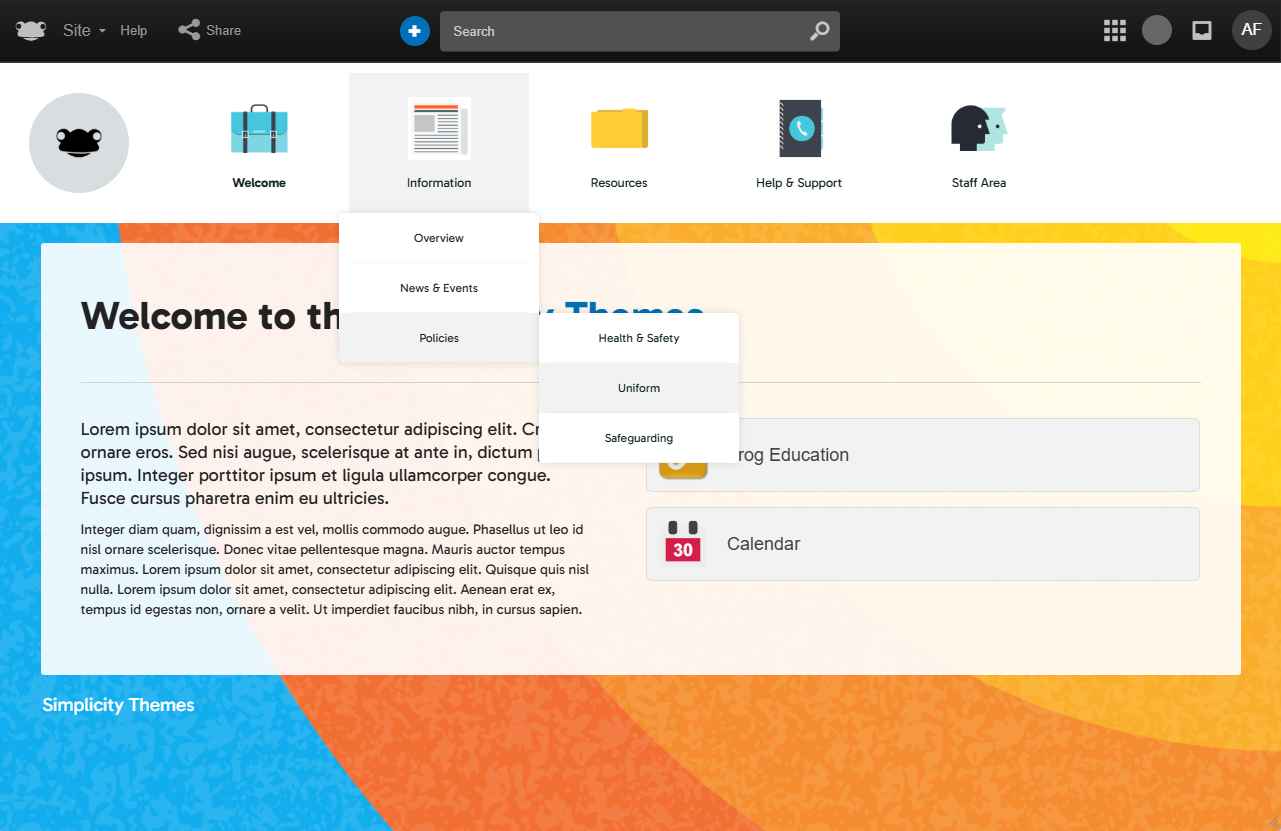Click into the Search input field

(x=620, y=31)
